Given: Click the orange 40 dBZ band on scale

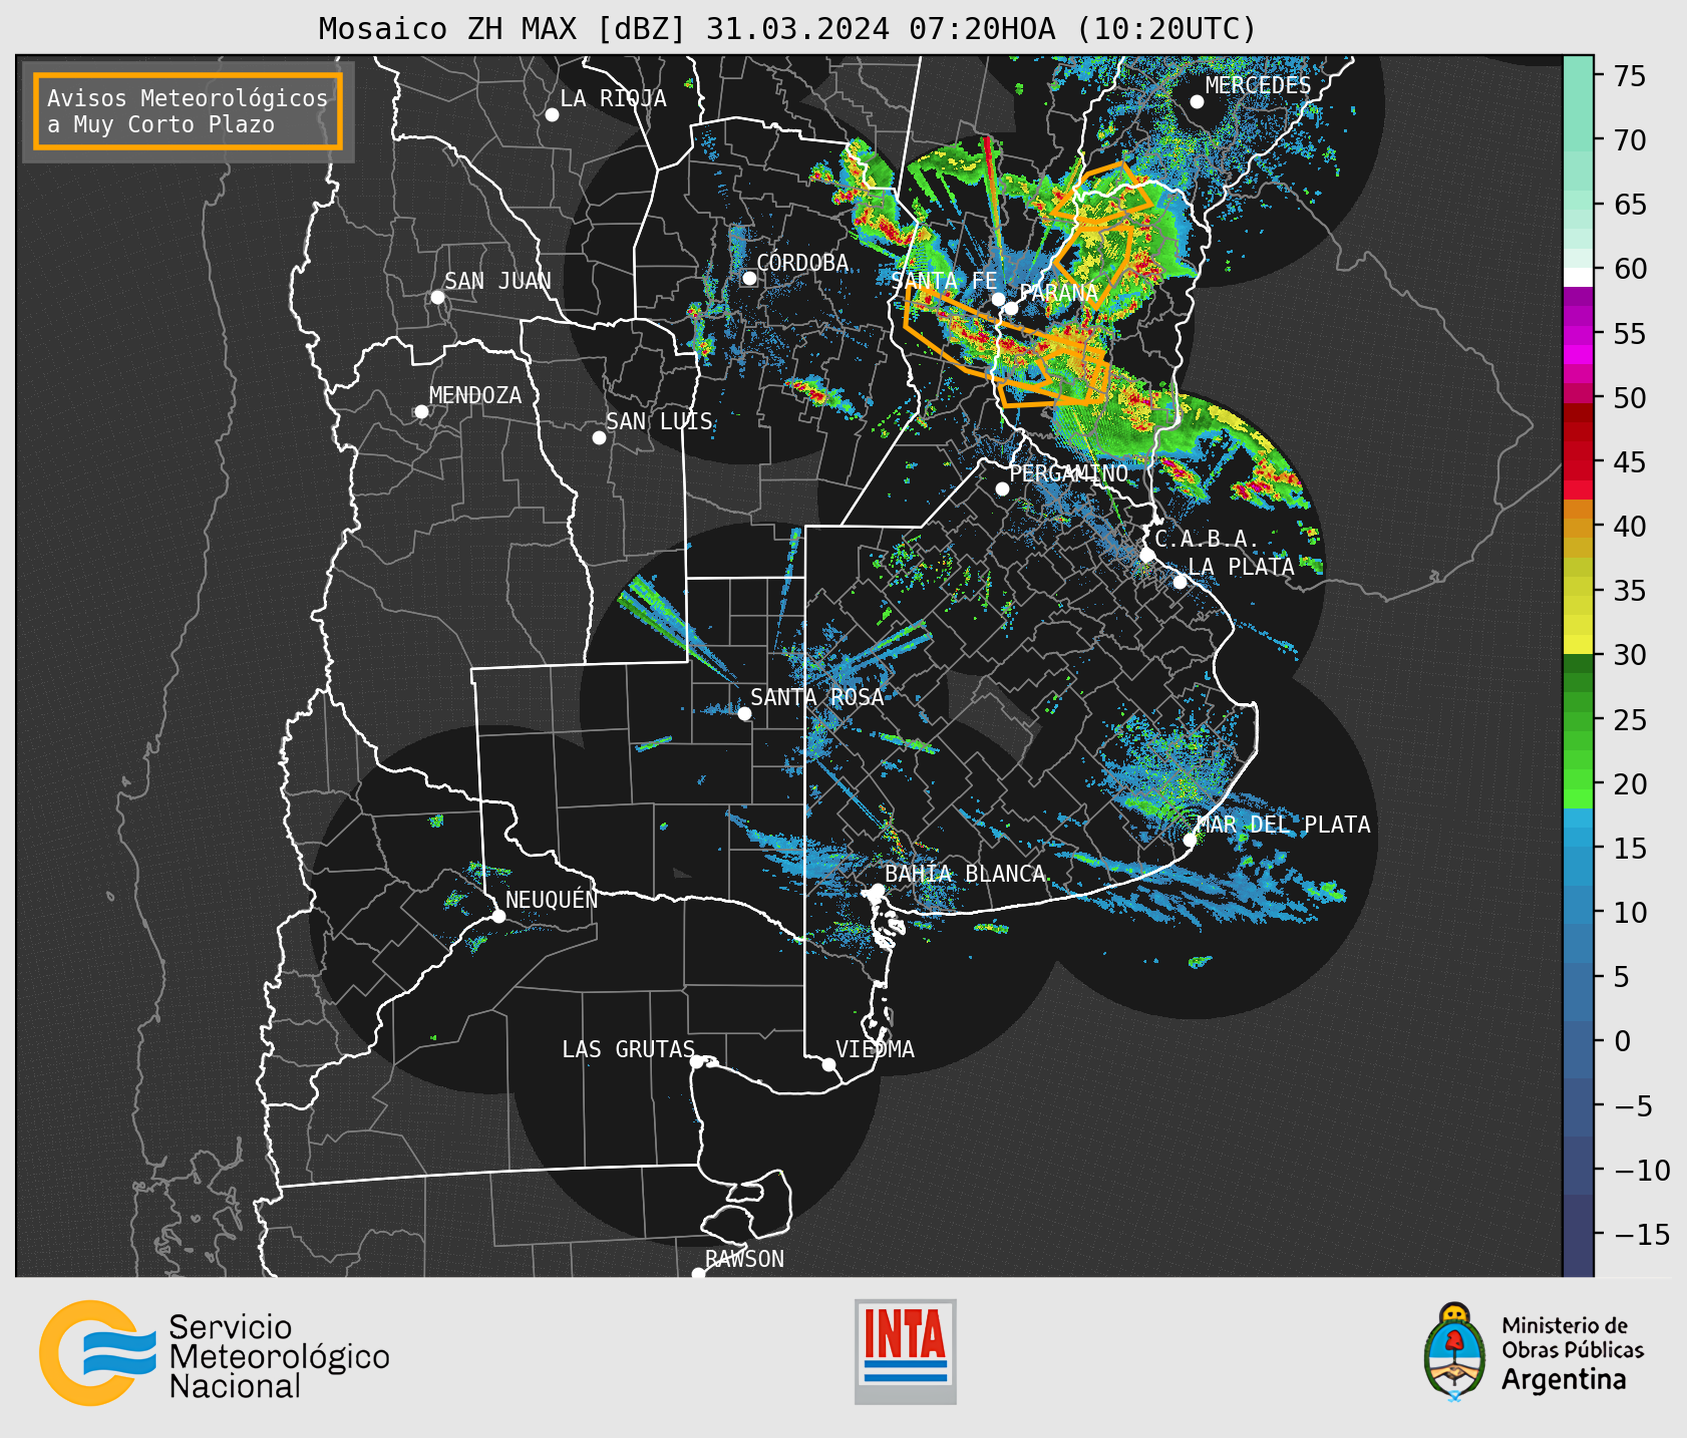Looking at the screenshot, I should pos(1578,526).
